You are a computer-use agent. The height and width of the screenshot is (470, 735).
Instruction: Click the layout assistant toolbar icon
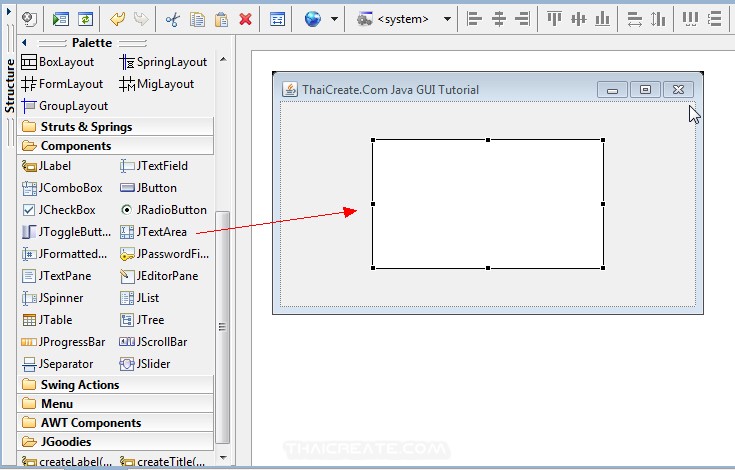[x=277, y=19]
